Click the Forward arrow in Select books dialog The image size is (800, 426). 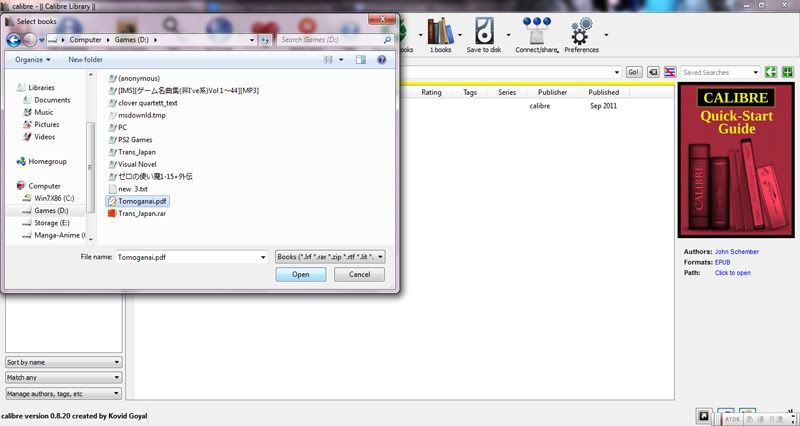pos(30,40)
